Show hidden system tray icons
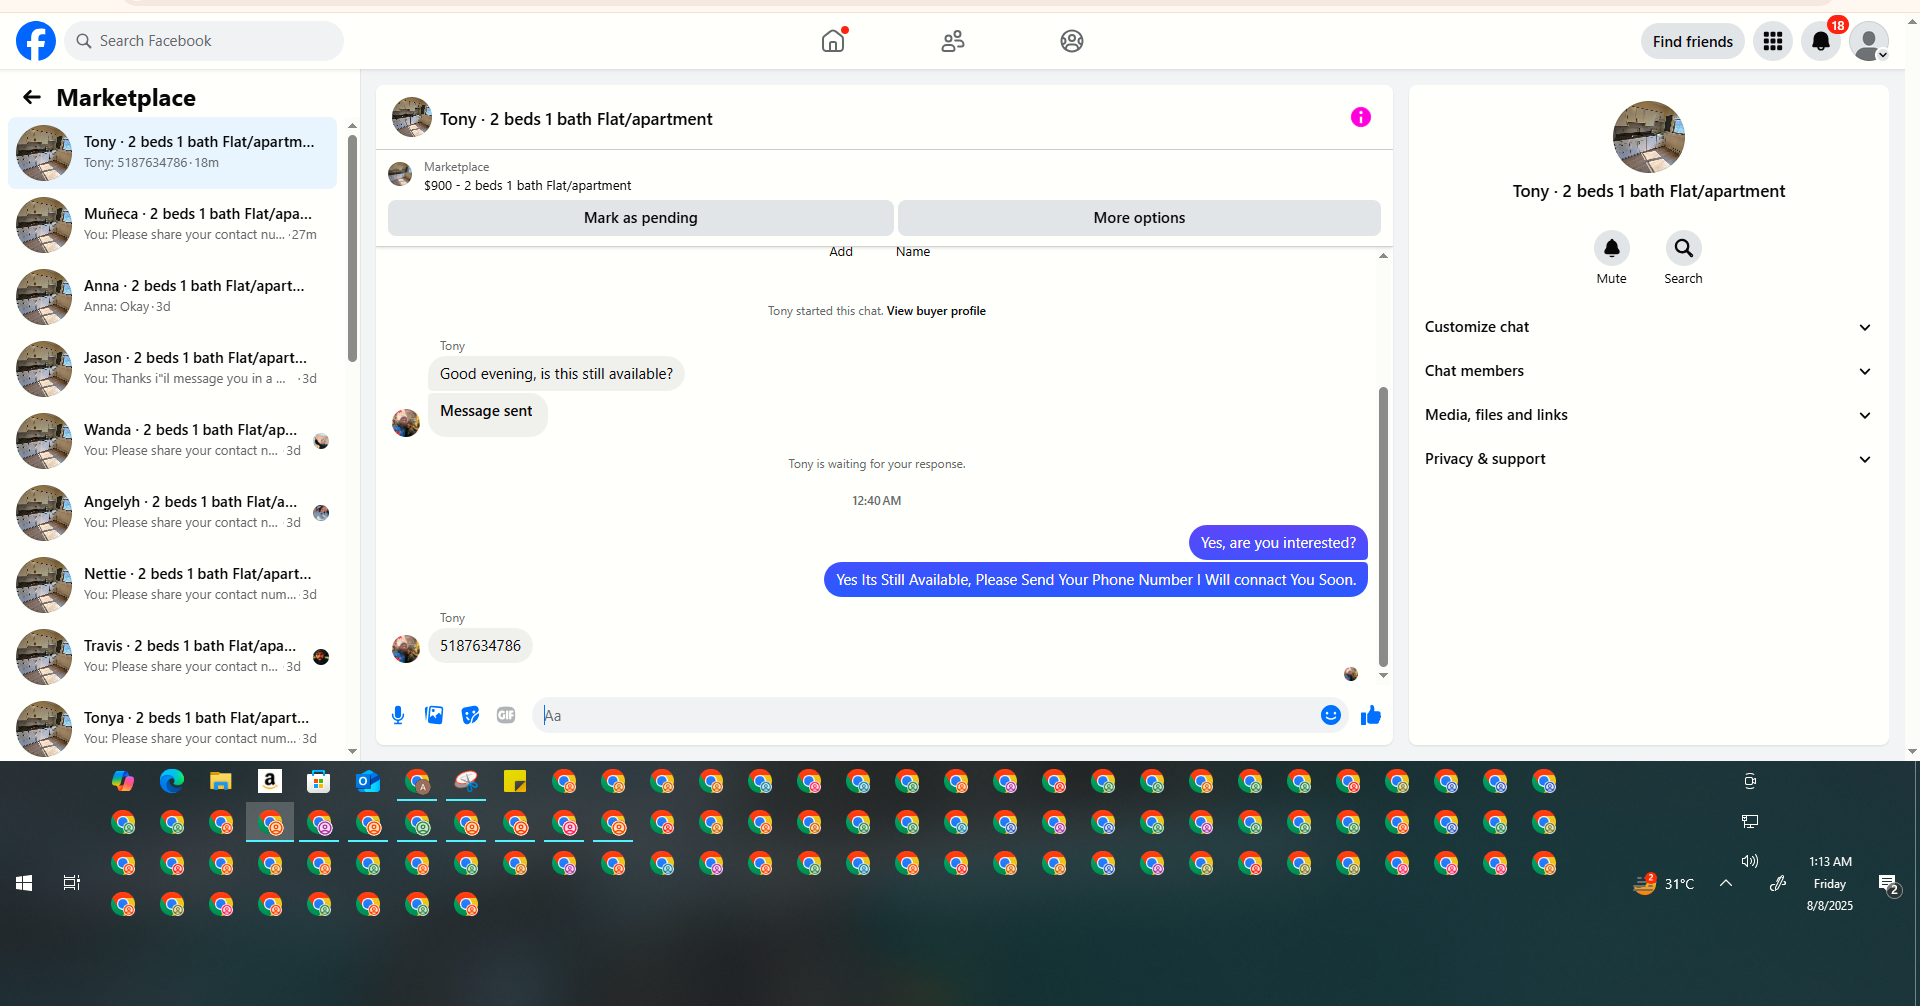 pyautogui.click(x=1726, y=883)
